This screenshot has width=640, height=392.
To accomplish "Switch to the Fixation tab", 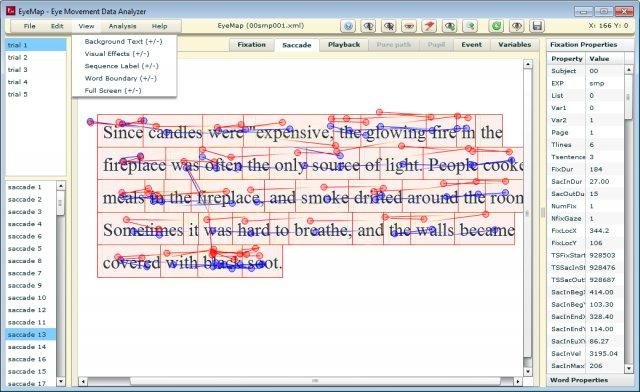I will coord(251,45).
